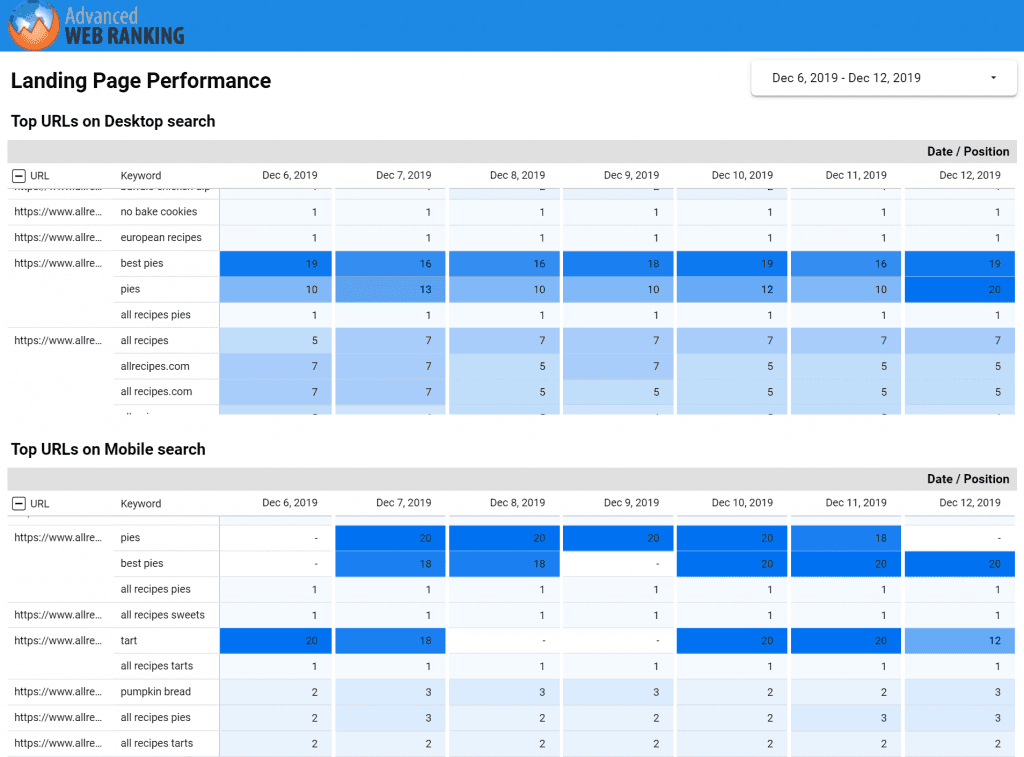
Task: Click Mobile 'tart' Dec 12 cell showing 12
Action: [x=959, y=641]
